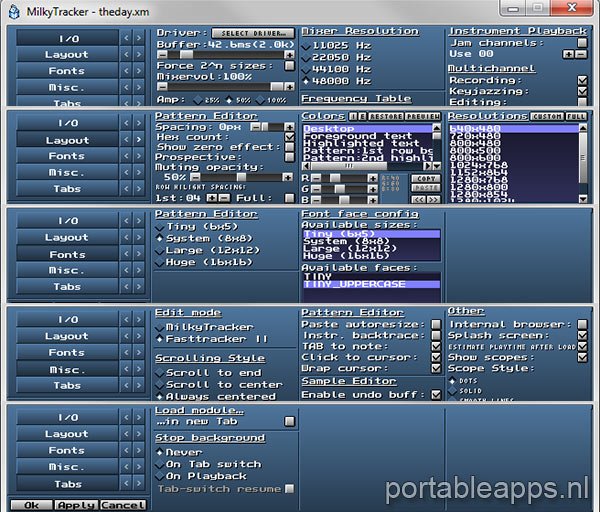Click the Select Driver button
The height and width of the screenshot is (512, 600).
253,33
